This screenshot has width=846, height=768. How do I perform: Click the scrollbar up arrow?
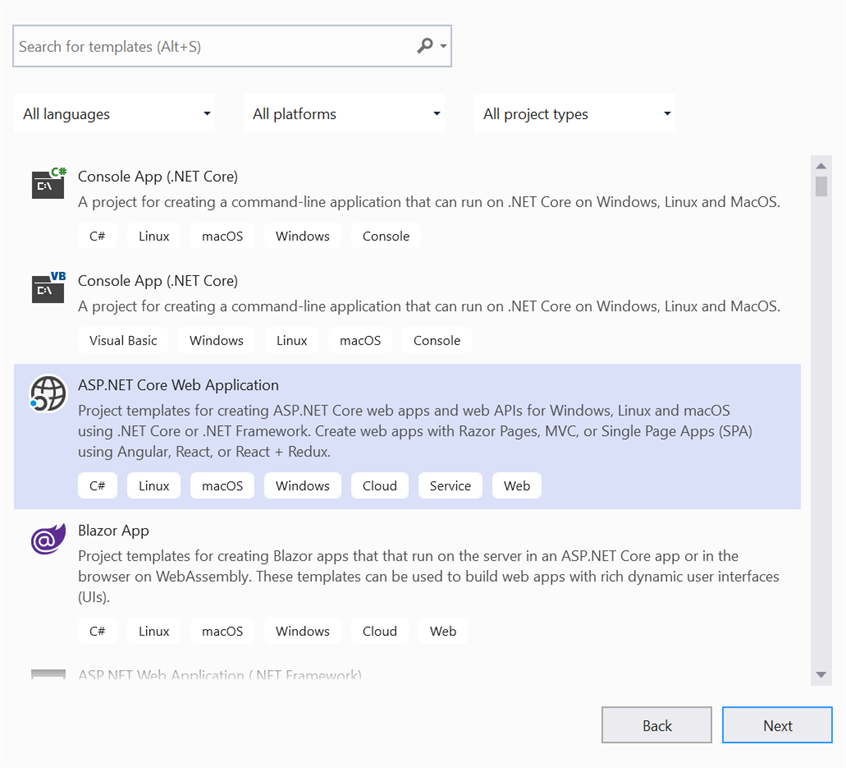(821, 165)
